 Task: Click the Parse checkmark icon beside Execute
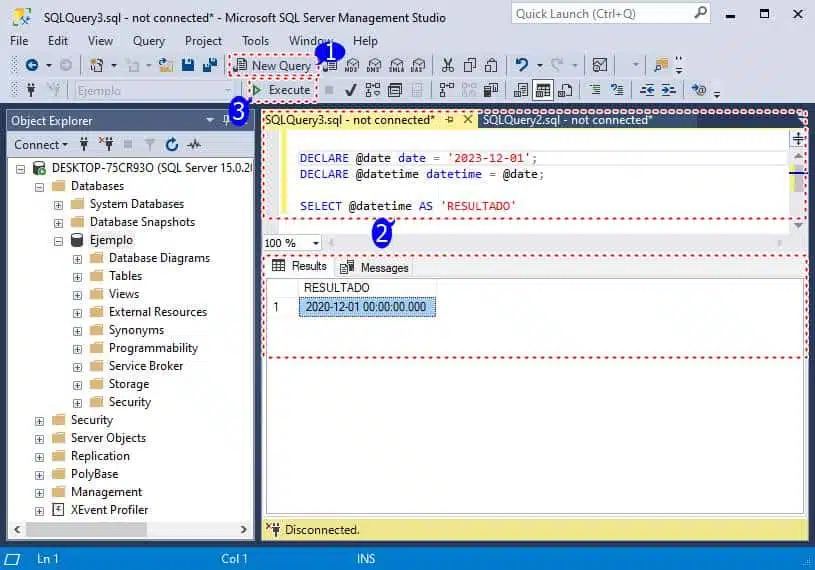[351, 90]
